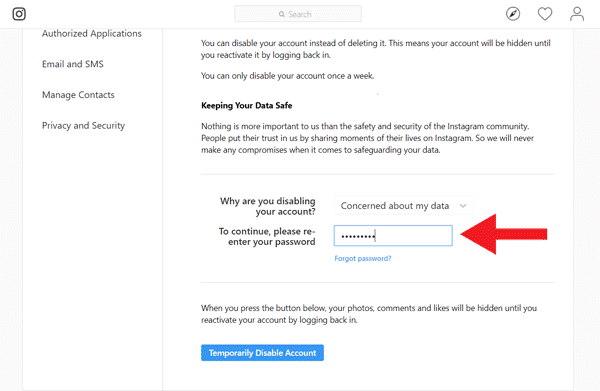
Task: Open the Explore compass icon
Action: [513, 14]
